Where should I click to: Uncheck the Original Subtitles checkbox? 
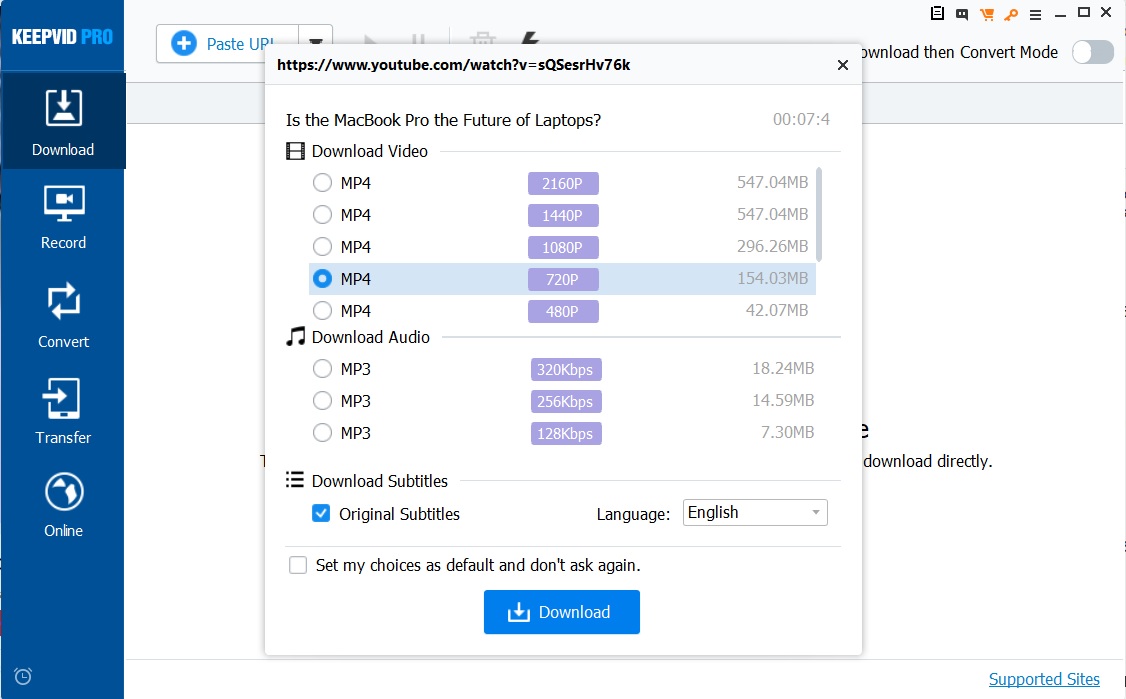pos(321,513)
